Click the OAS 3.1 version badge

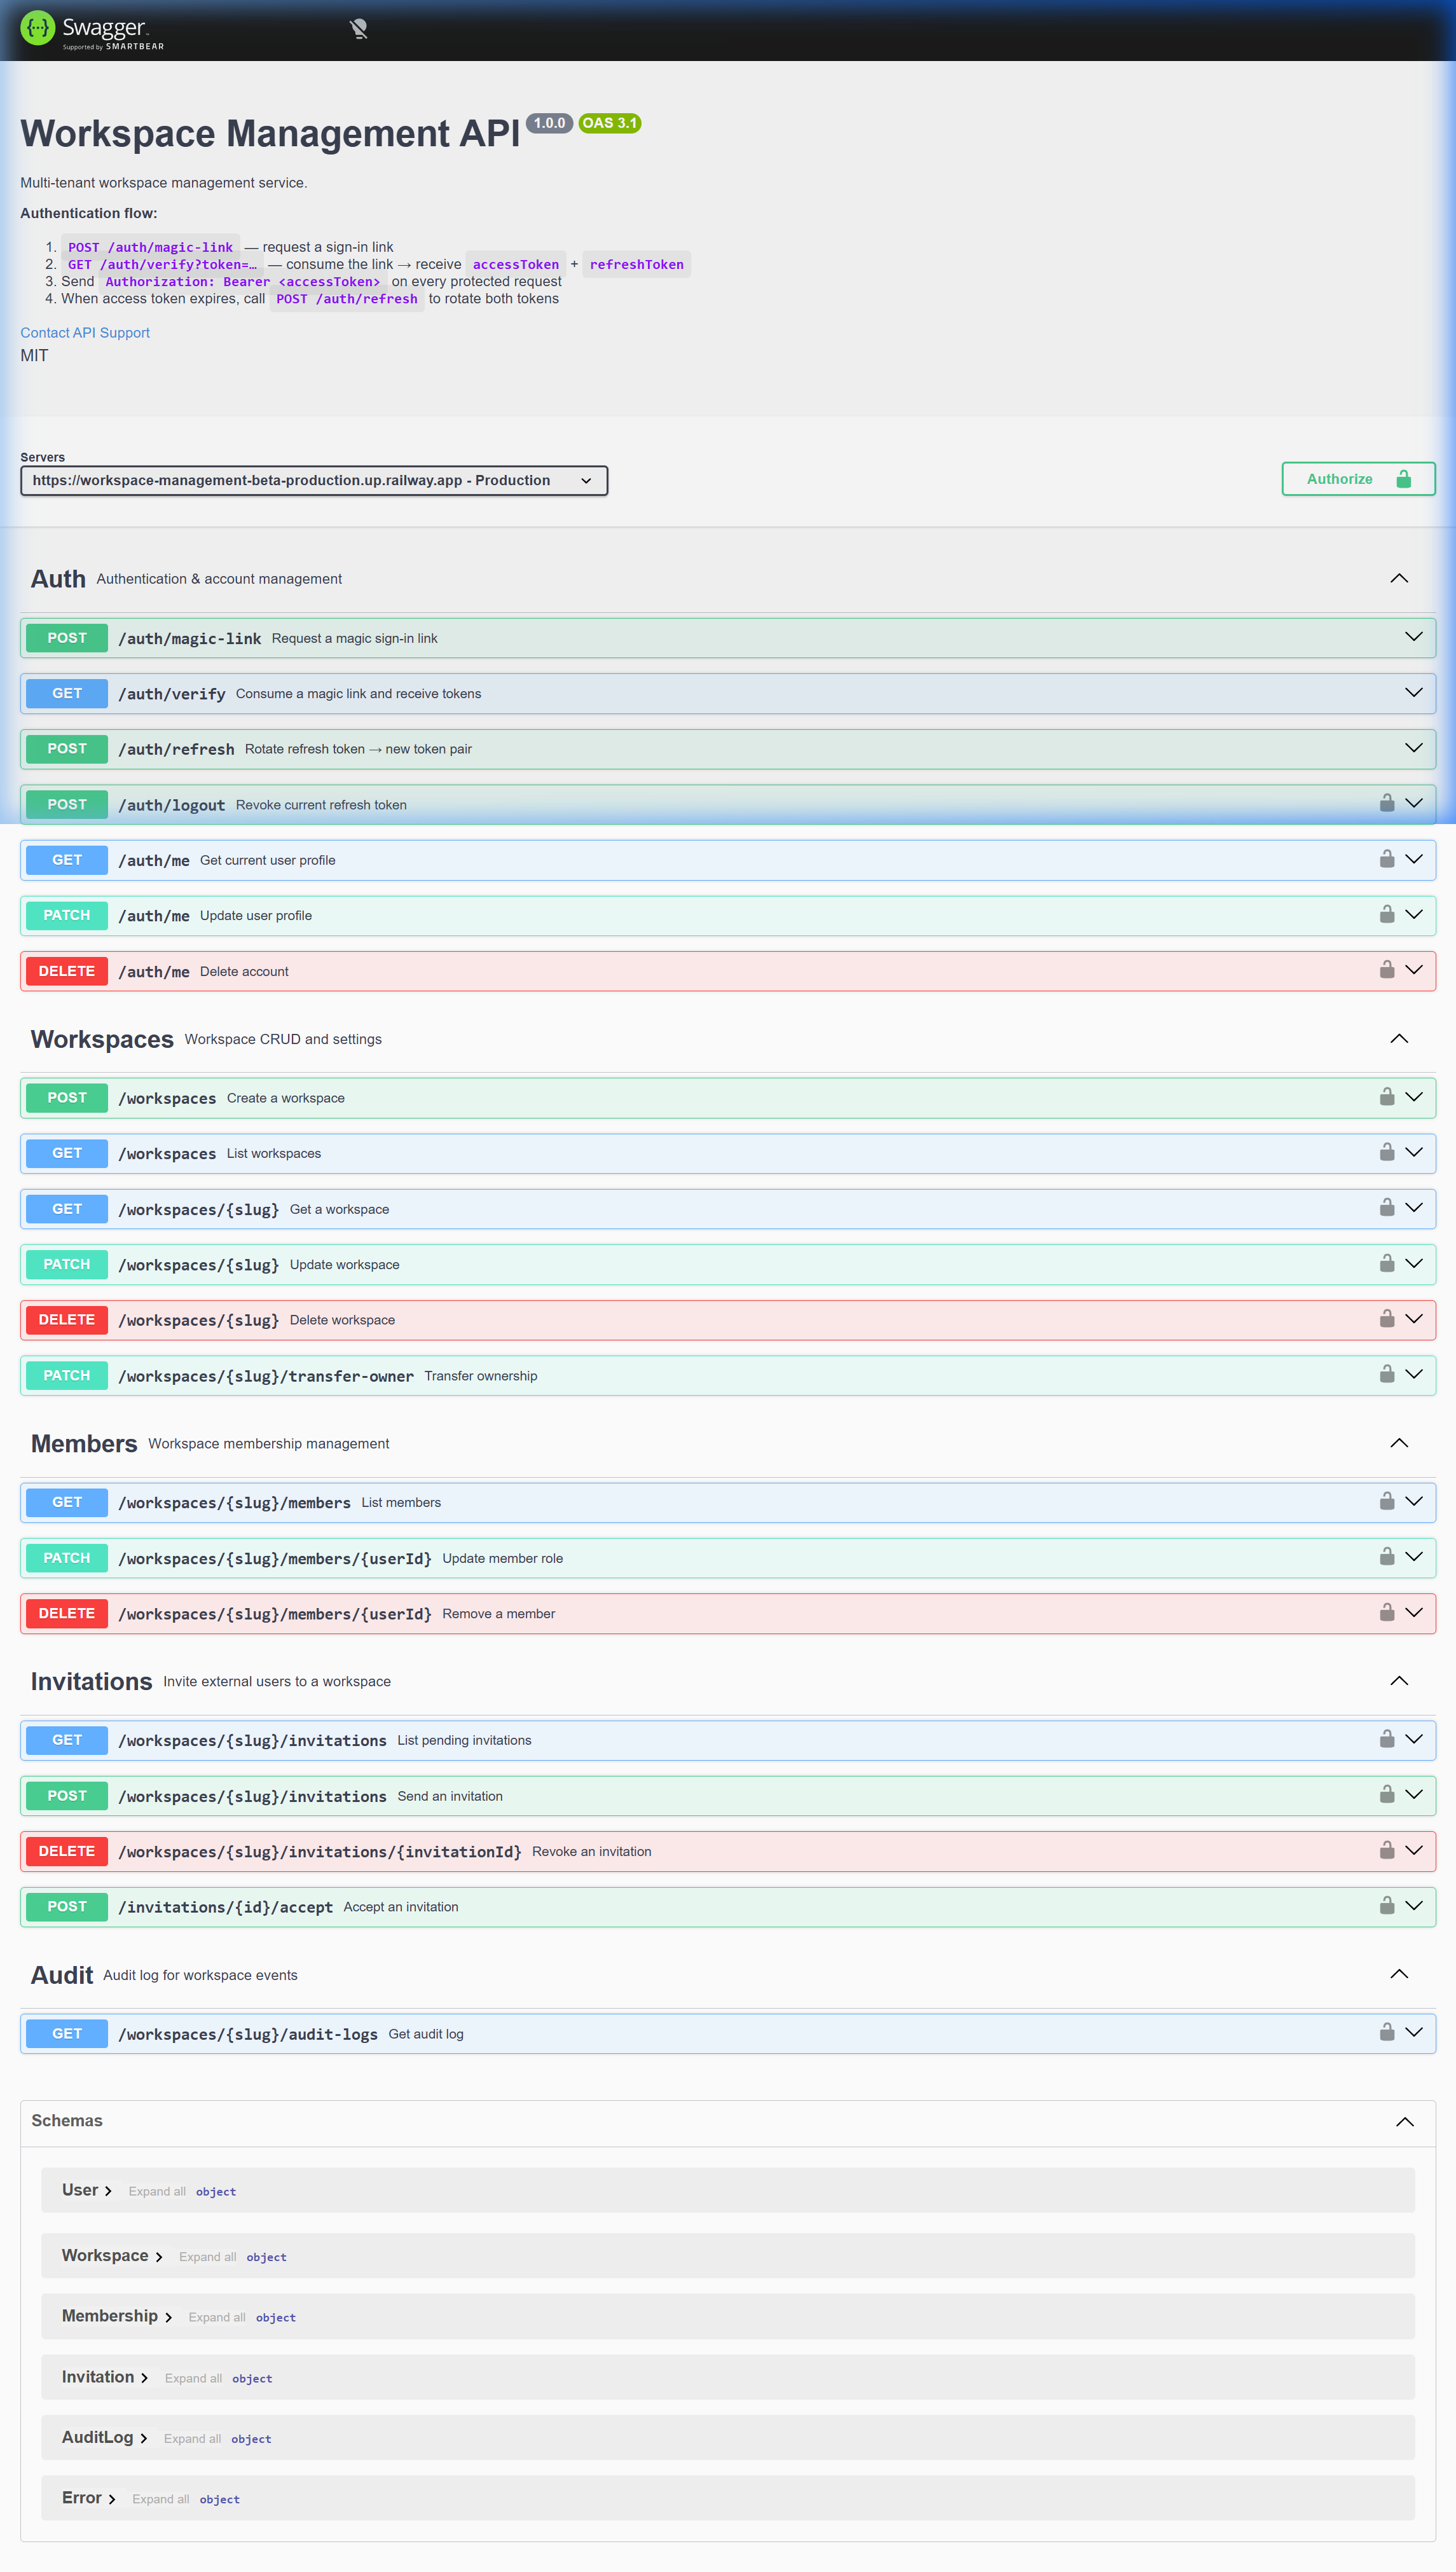click(x=609, y=123)
